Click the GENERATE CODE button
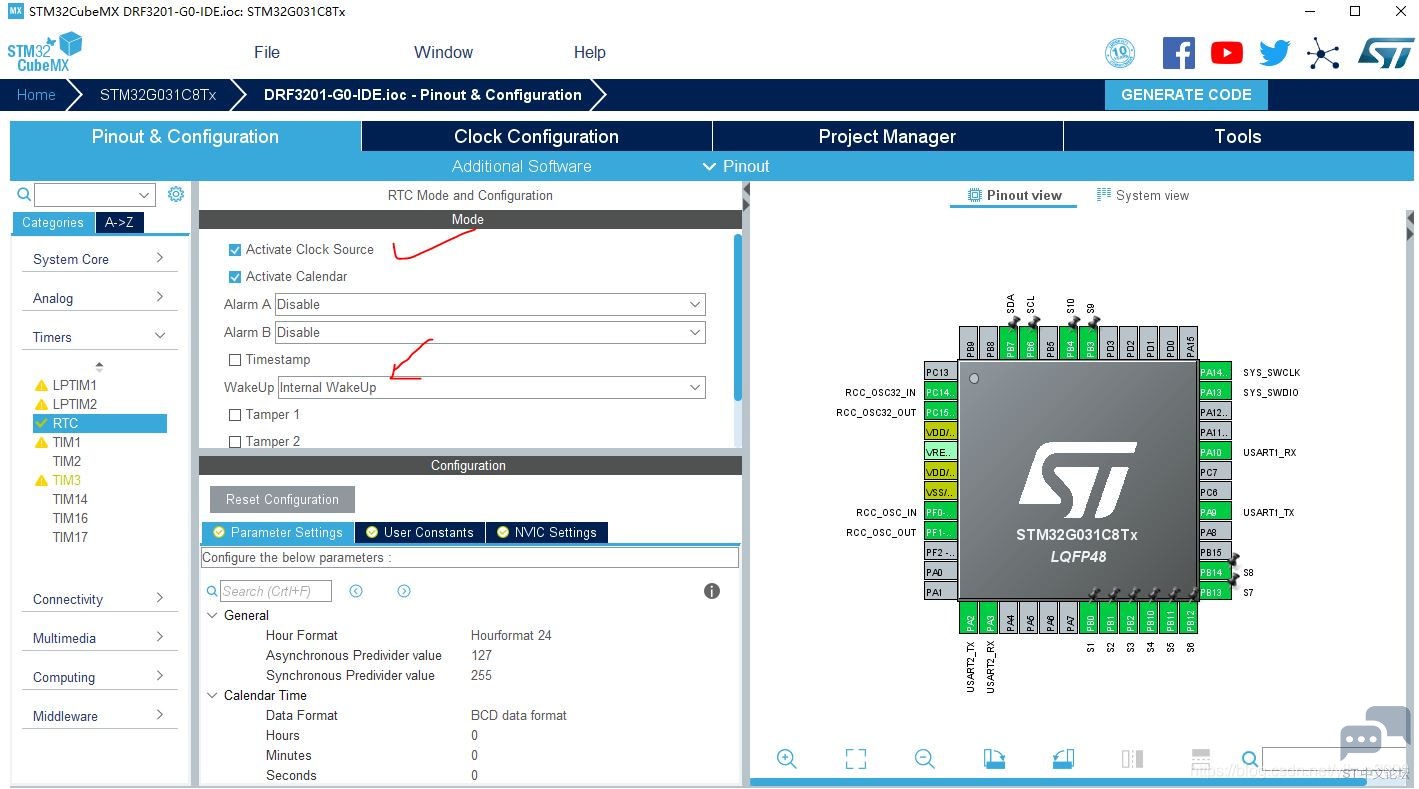 point(1186,95)
